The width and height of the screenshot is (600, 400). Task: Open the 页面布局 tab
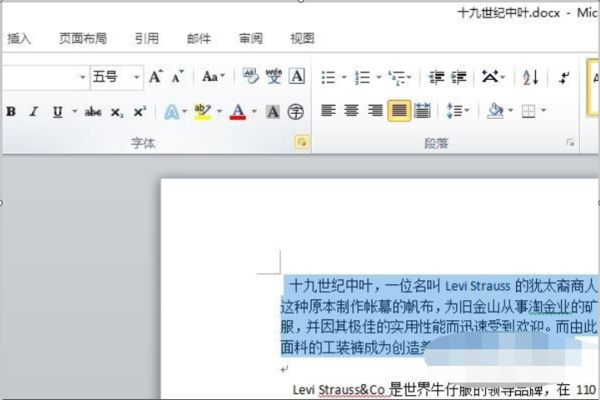point(83,38)
